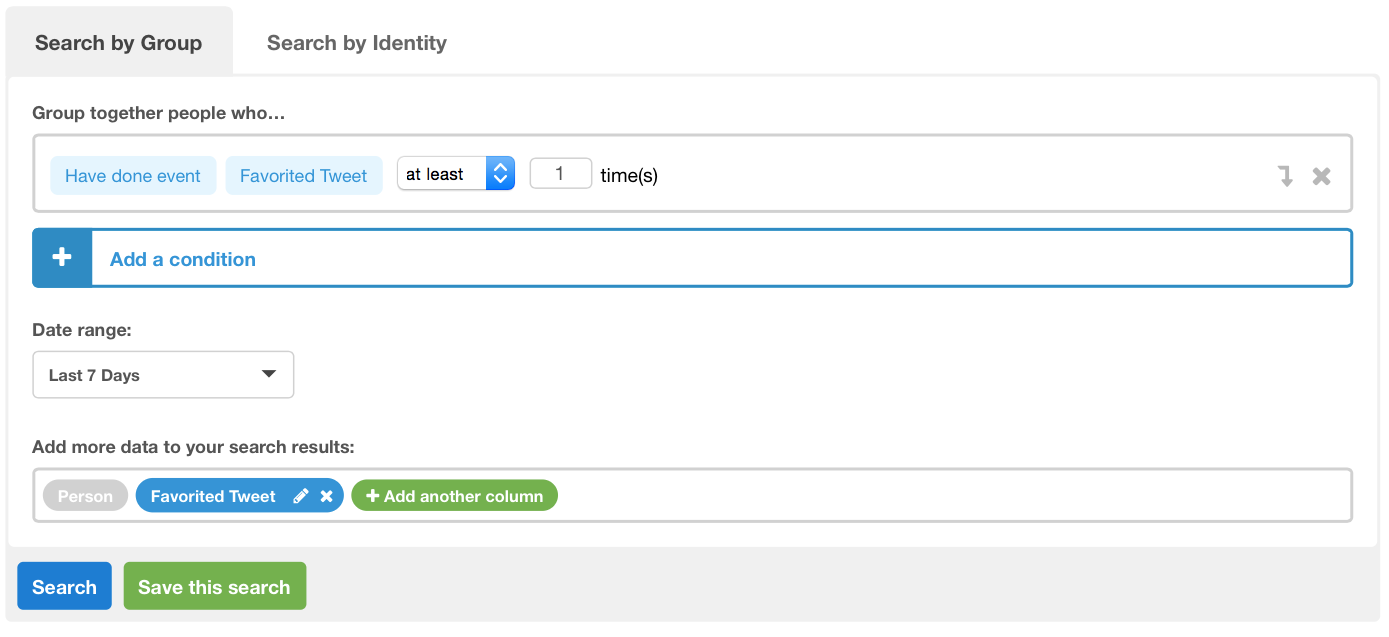The height and width of the screenshot is (637, 1389).
Task: Edit the Favorited Tweet column pencil icon
Action: pyautogui.click(x=301, y=496)
